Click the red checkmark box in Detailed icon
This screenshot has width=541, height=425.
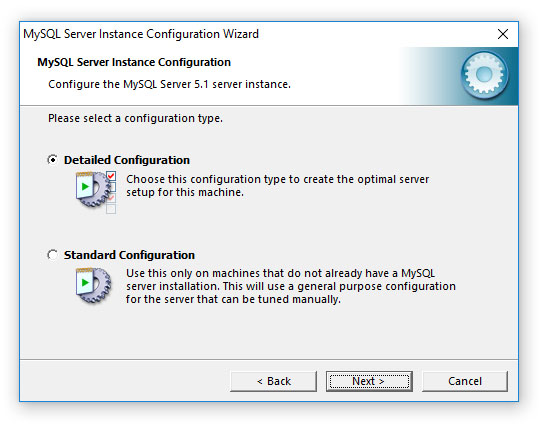point(111,176)
